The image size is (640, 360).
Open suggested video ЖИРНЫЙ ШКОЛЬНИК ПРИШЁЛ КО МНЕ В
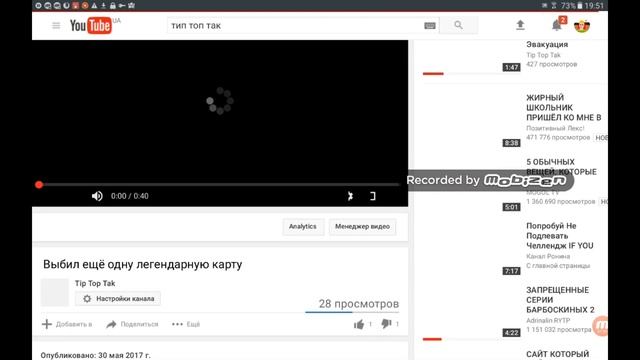point(563,107)
